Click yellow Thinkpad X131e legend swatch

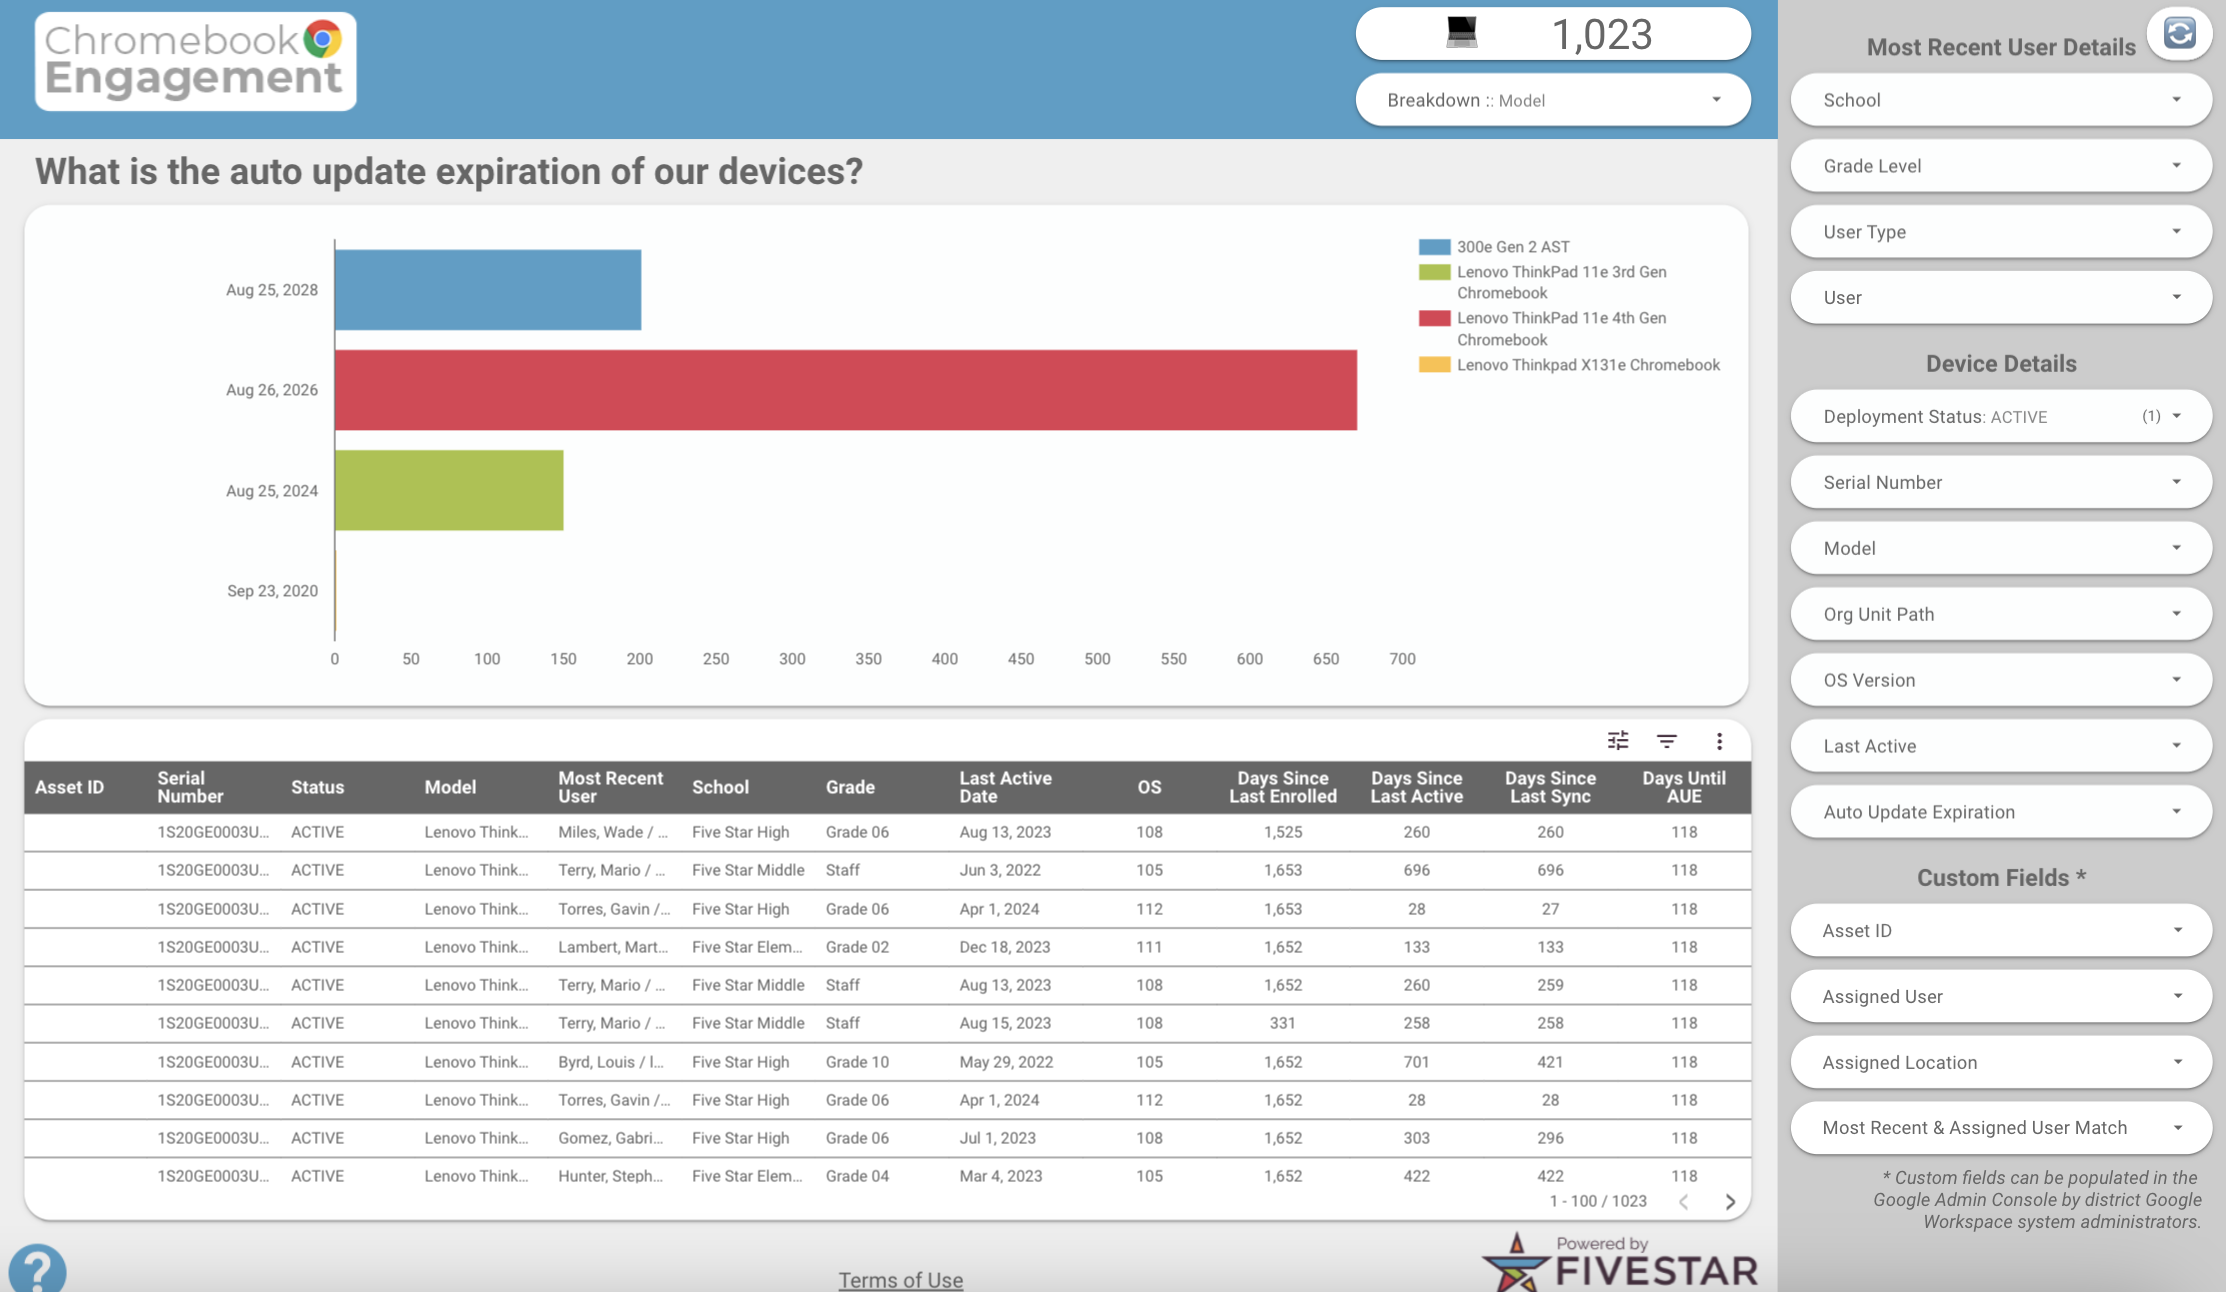pyautogui.click(x=1434, y=365)
